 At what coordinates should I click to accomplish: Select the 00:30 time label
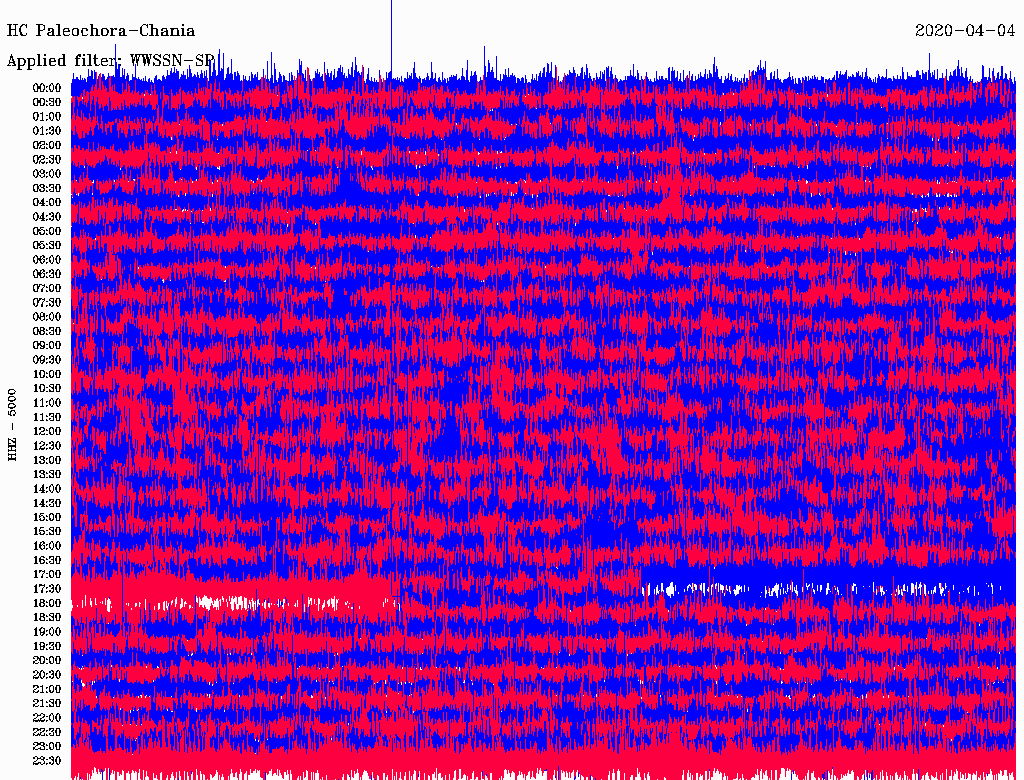(x=47, y=102)
